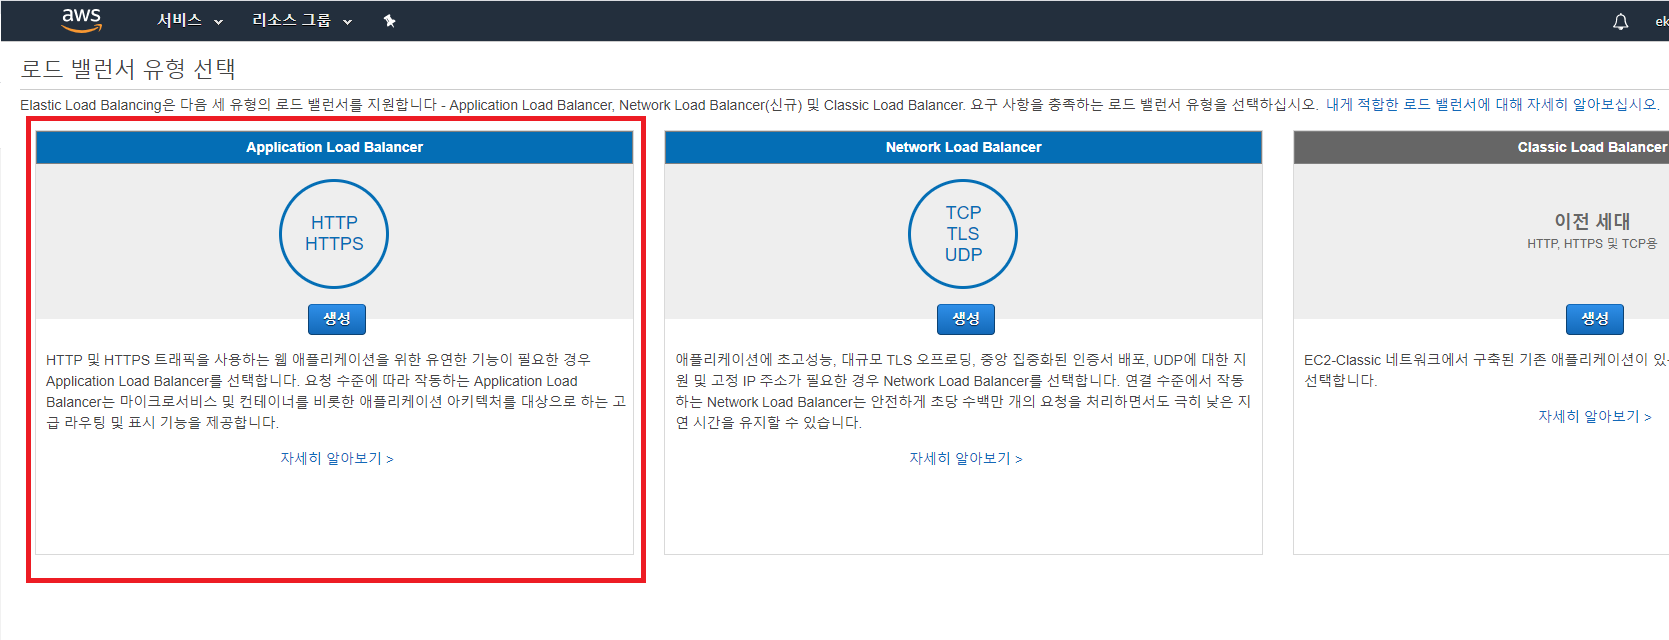Click 생성 under Classic Load Balancer
1669x640 pixels.
click(x=1595, y=319)
